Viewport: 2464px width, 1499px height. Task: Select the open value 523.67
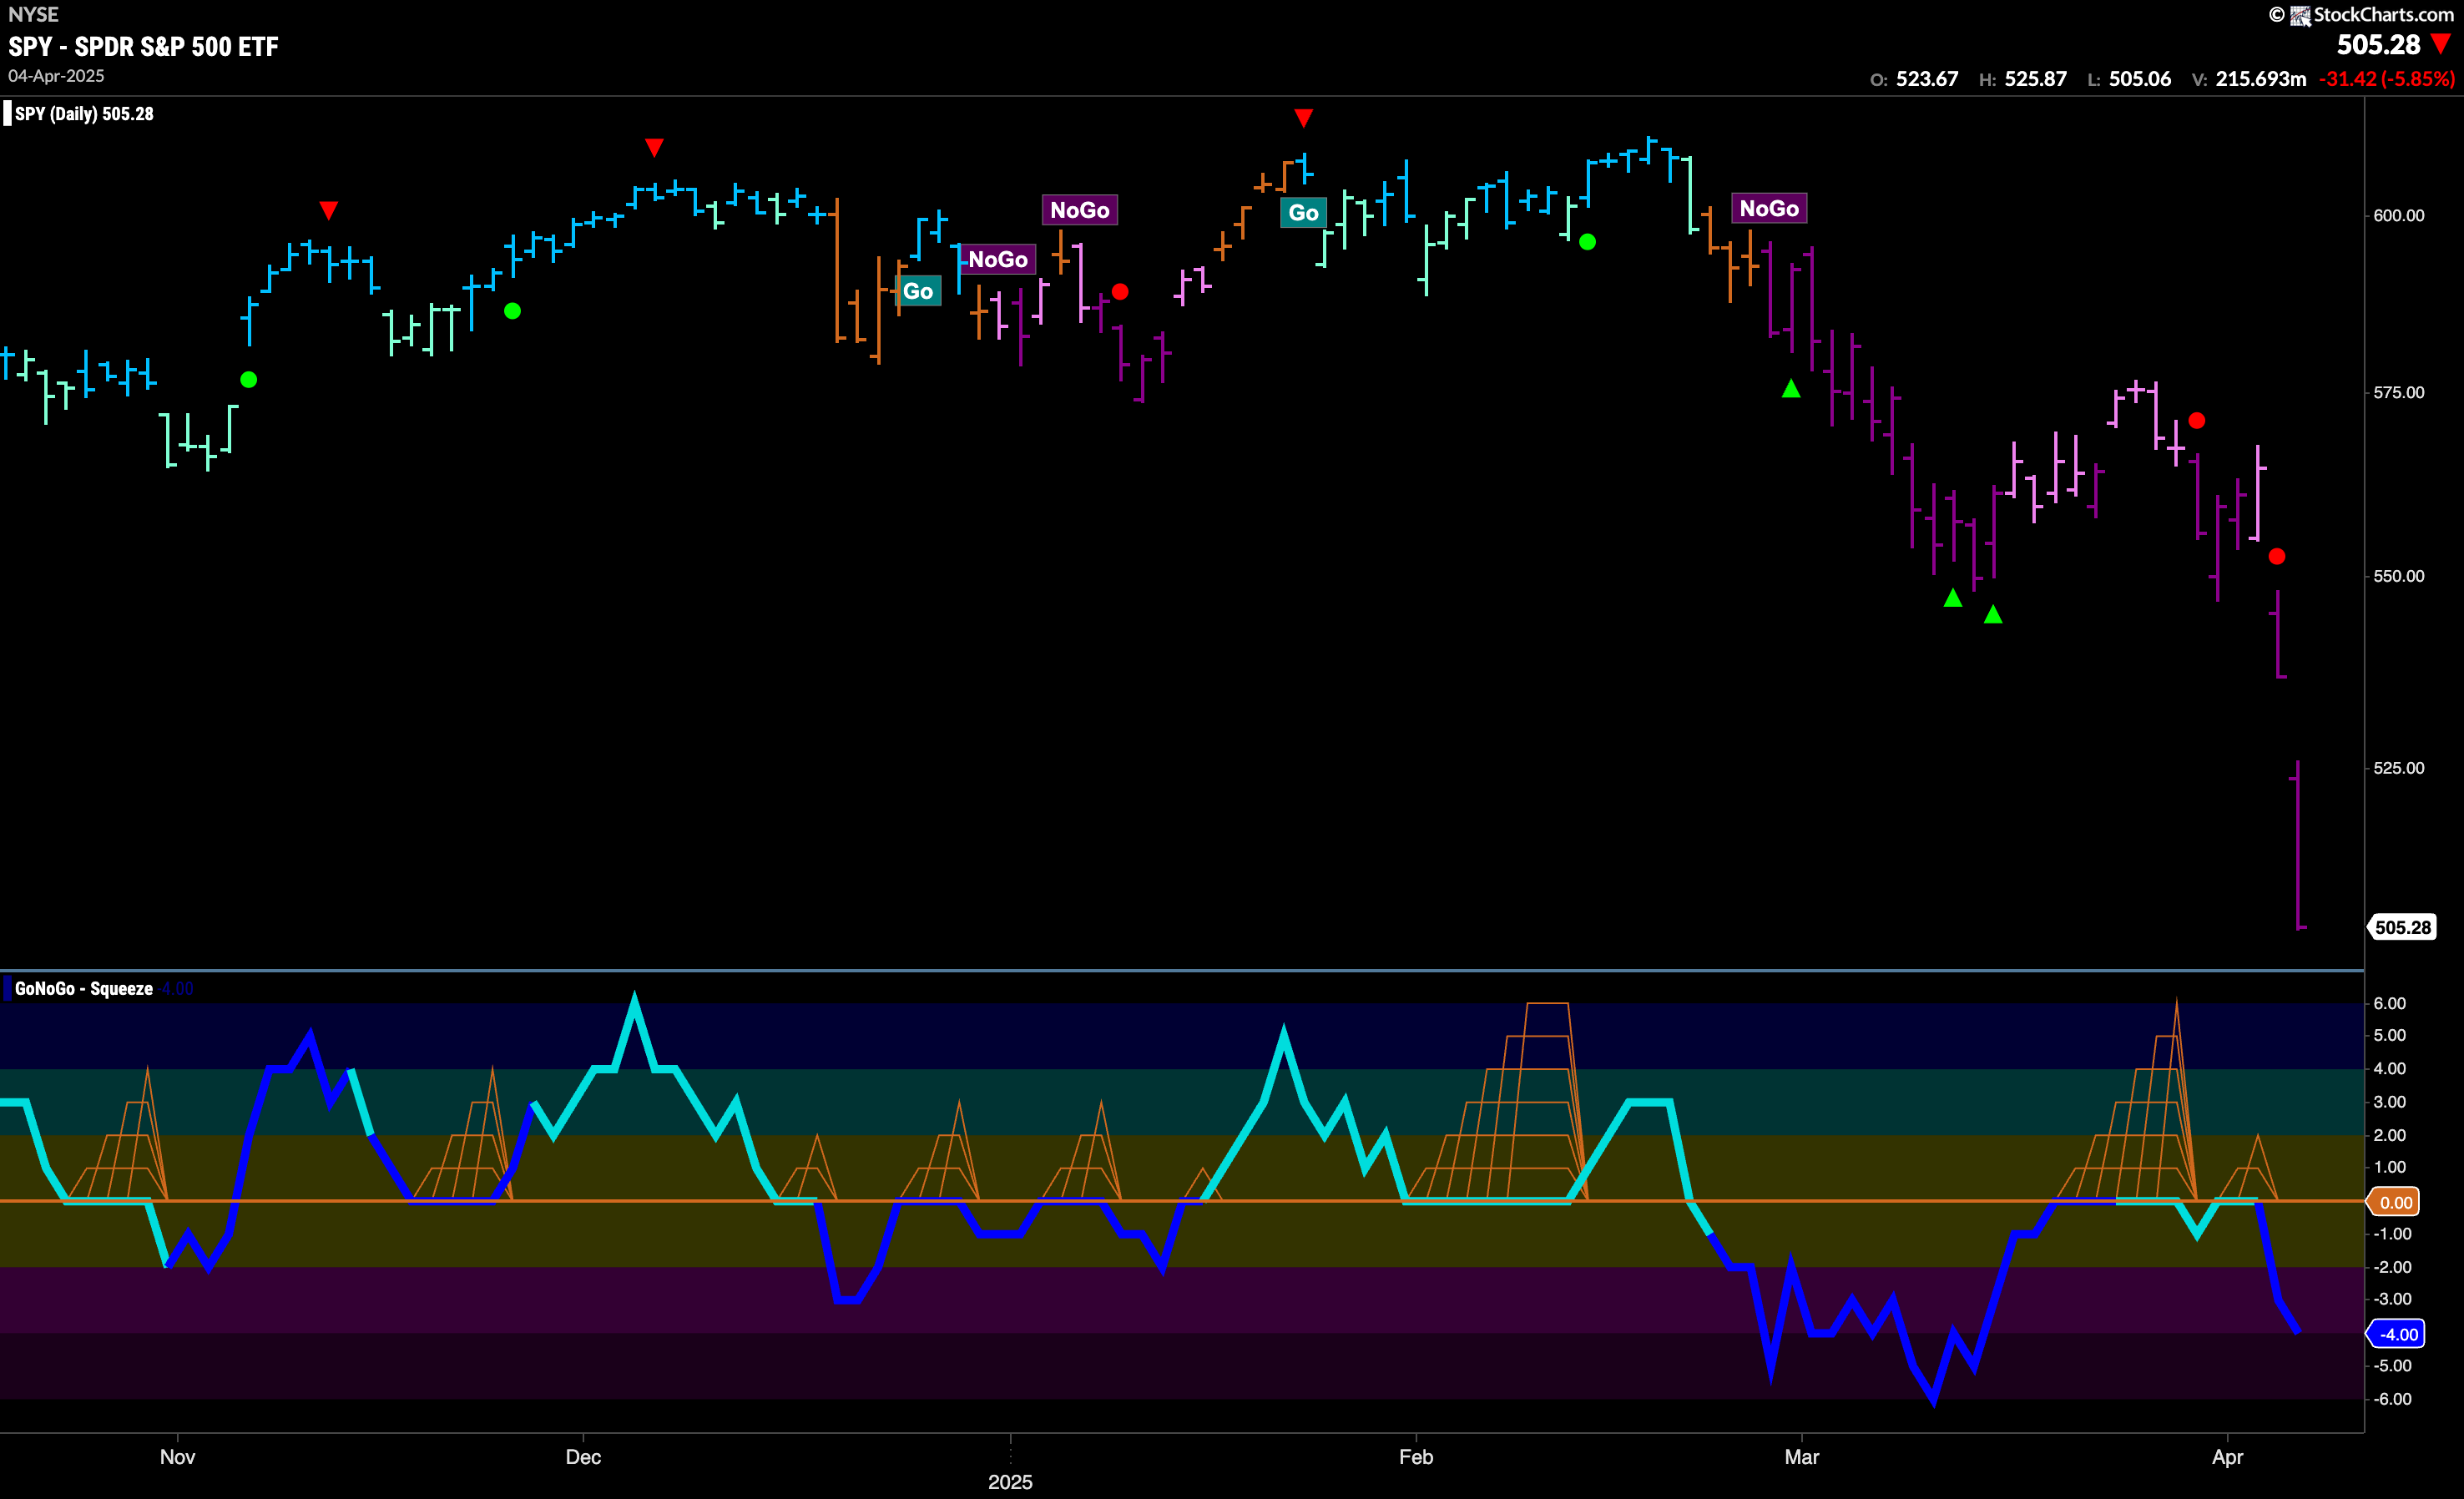1926,79
